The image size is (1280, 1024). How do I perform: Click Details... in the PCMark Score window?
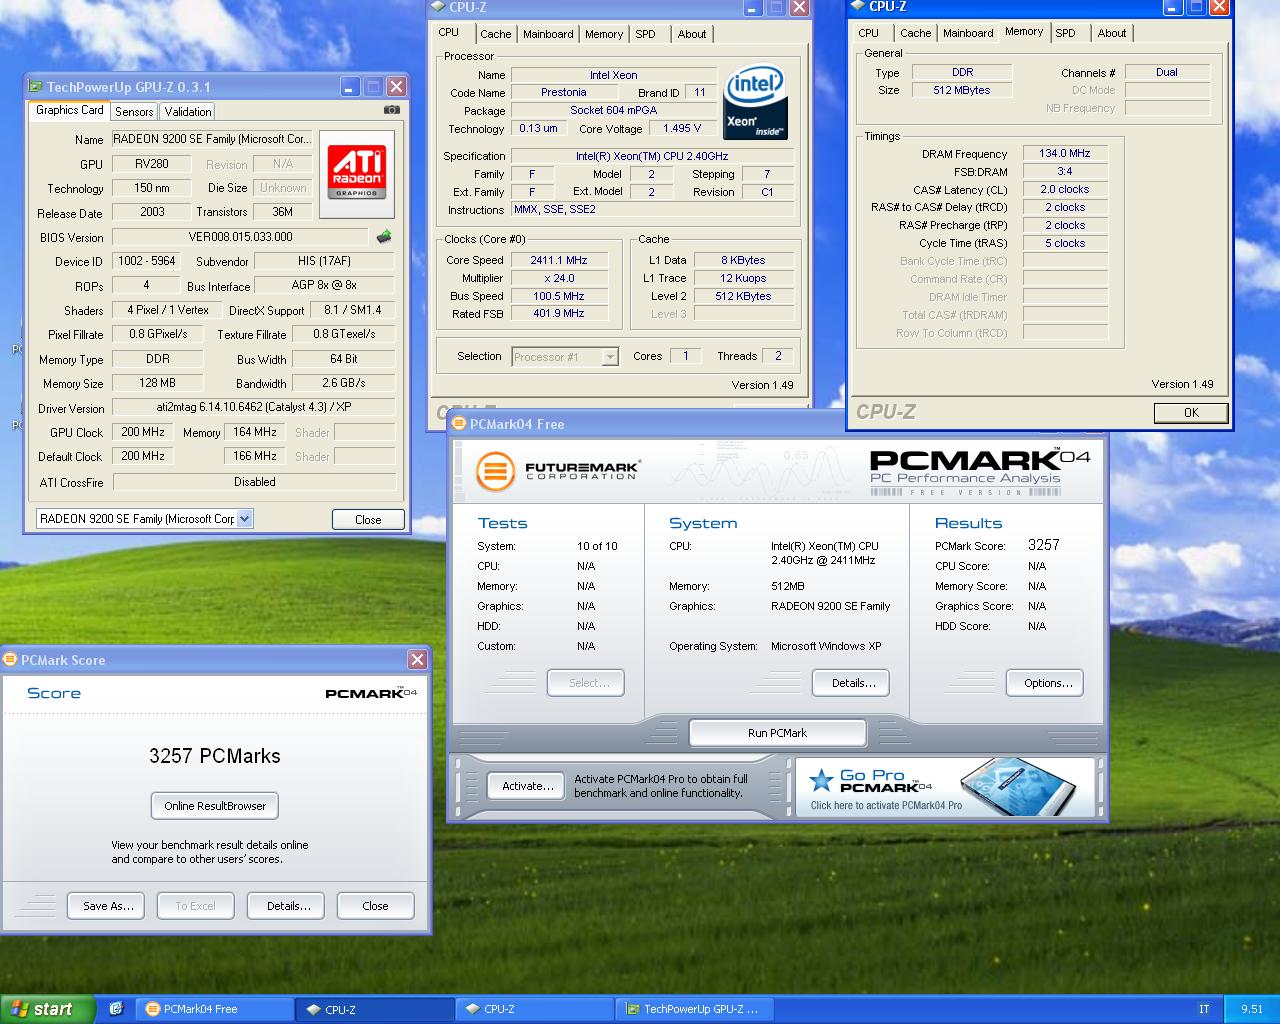coord(288,906)
